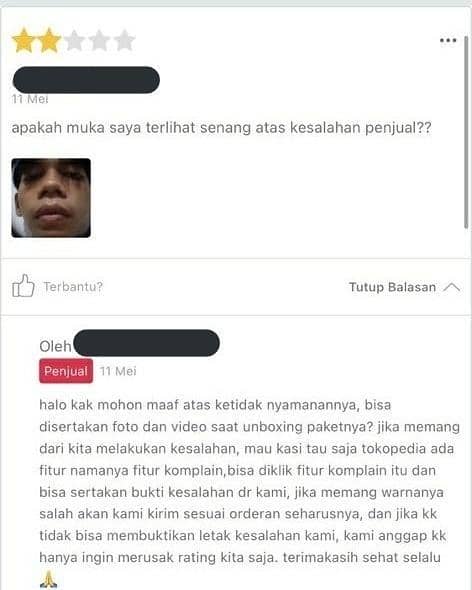Click the upward chevron beside Tutup Balasan
472x590 pixels.
pyautogui.click(x=451, y=287)
